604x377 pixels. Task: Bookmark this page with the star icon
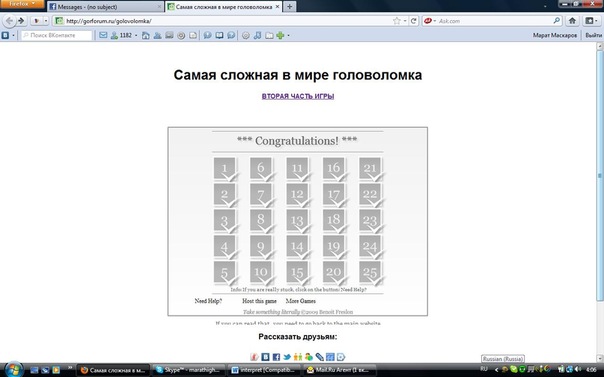(397, 21)
